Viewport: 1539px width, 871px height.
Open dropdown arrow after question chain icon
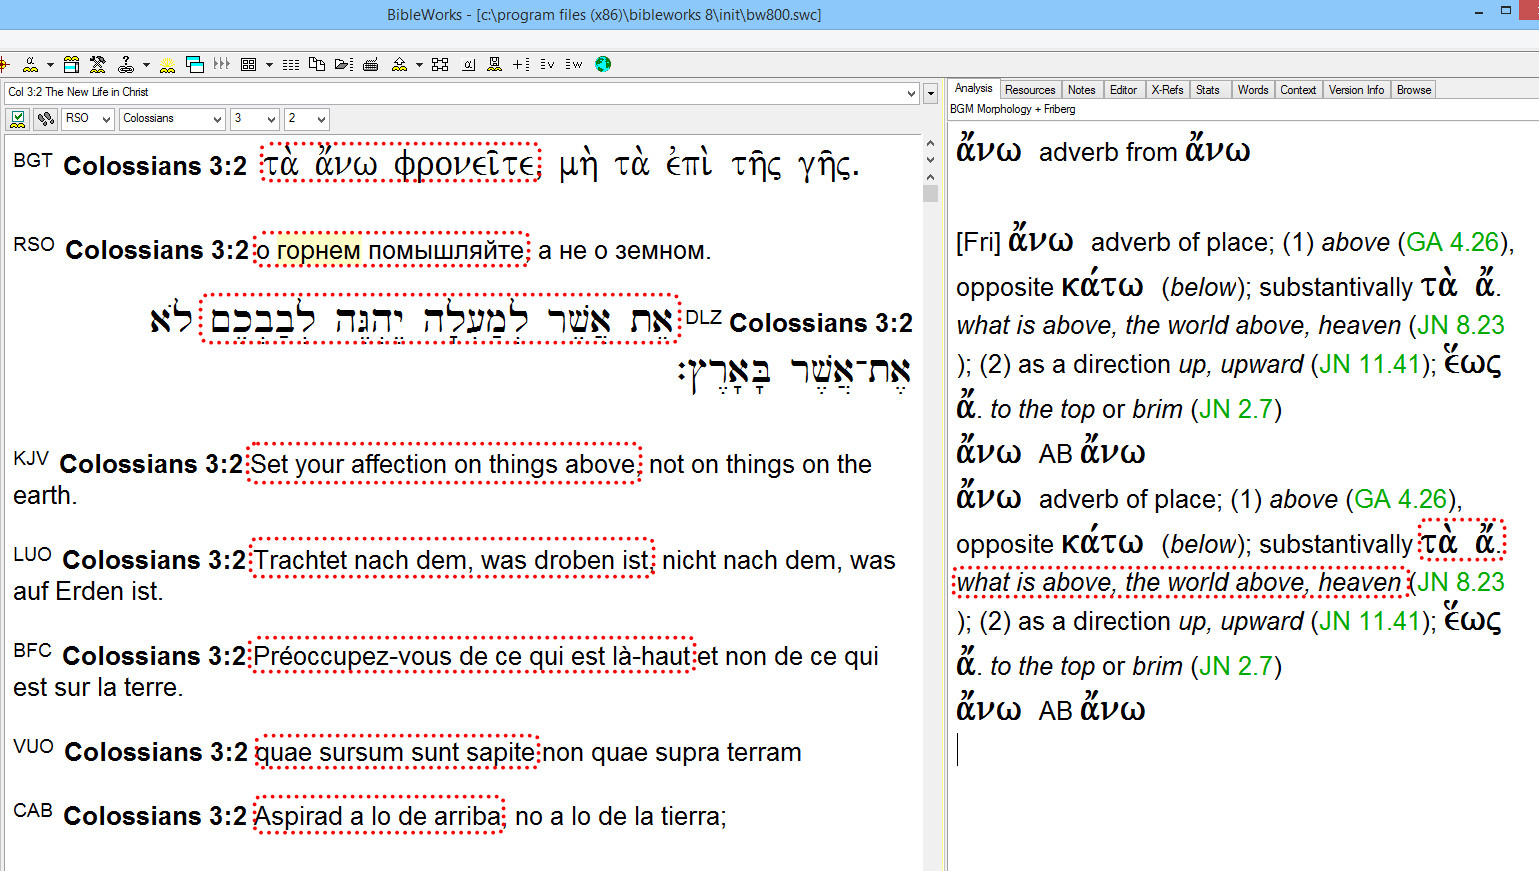[x=146, y=65]
